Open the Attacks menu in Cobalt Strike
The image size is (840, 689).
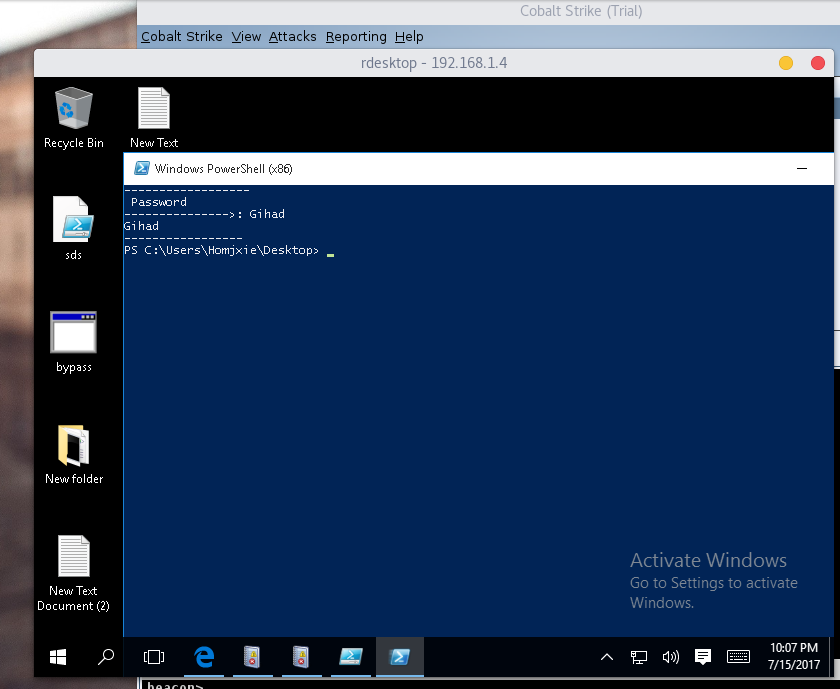(x=292, y=36)
